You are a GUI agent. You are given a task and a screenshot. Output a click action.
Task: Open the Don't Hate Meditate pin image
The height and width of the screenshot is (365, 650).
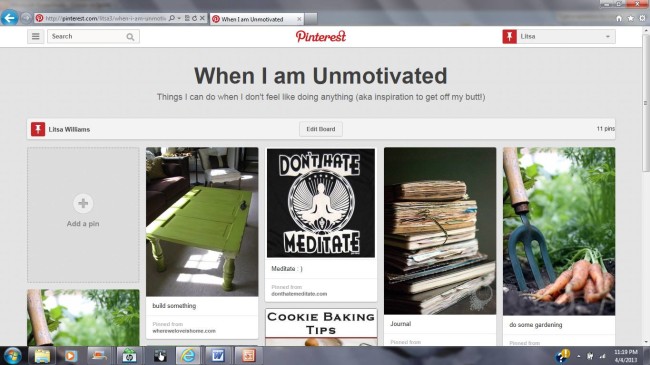coord(321,203)
